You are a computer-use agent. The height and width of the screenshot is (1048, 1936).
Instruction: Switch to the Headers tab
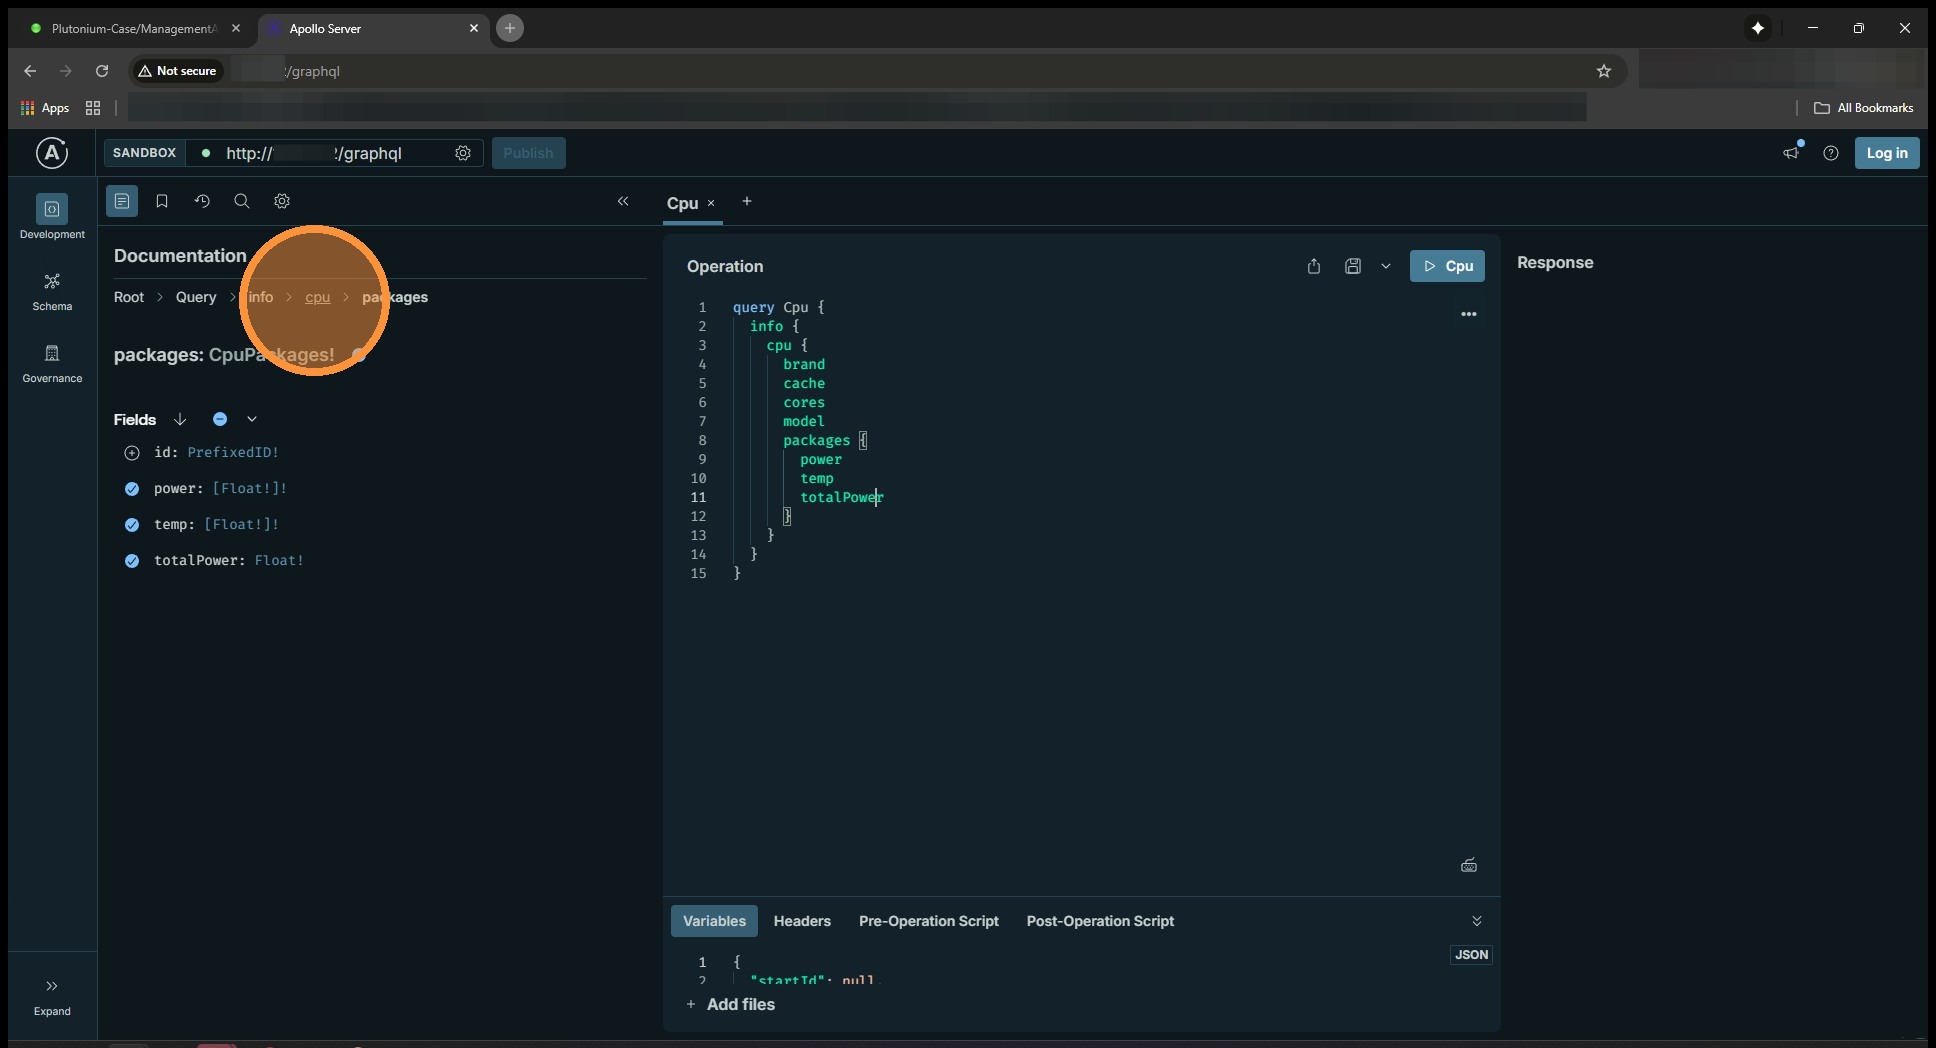(802, 921)
